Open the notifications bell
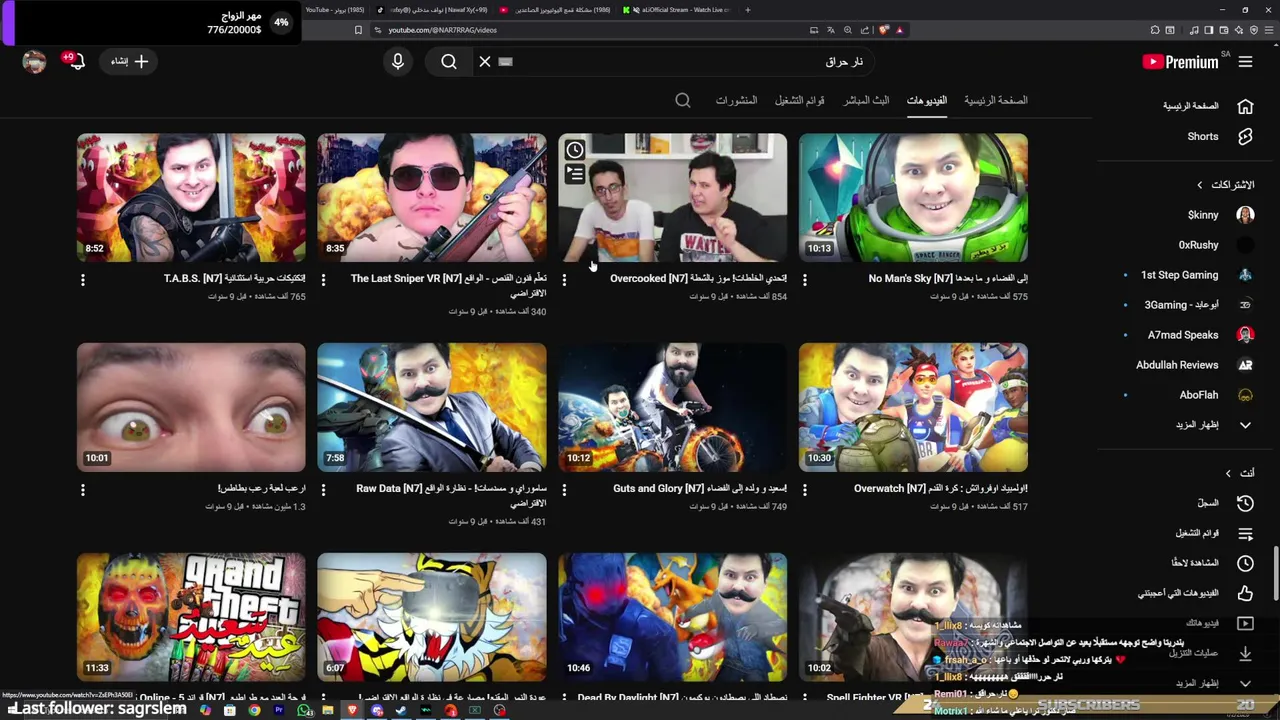 [x=76, y=62]
